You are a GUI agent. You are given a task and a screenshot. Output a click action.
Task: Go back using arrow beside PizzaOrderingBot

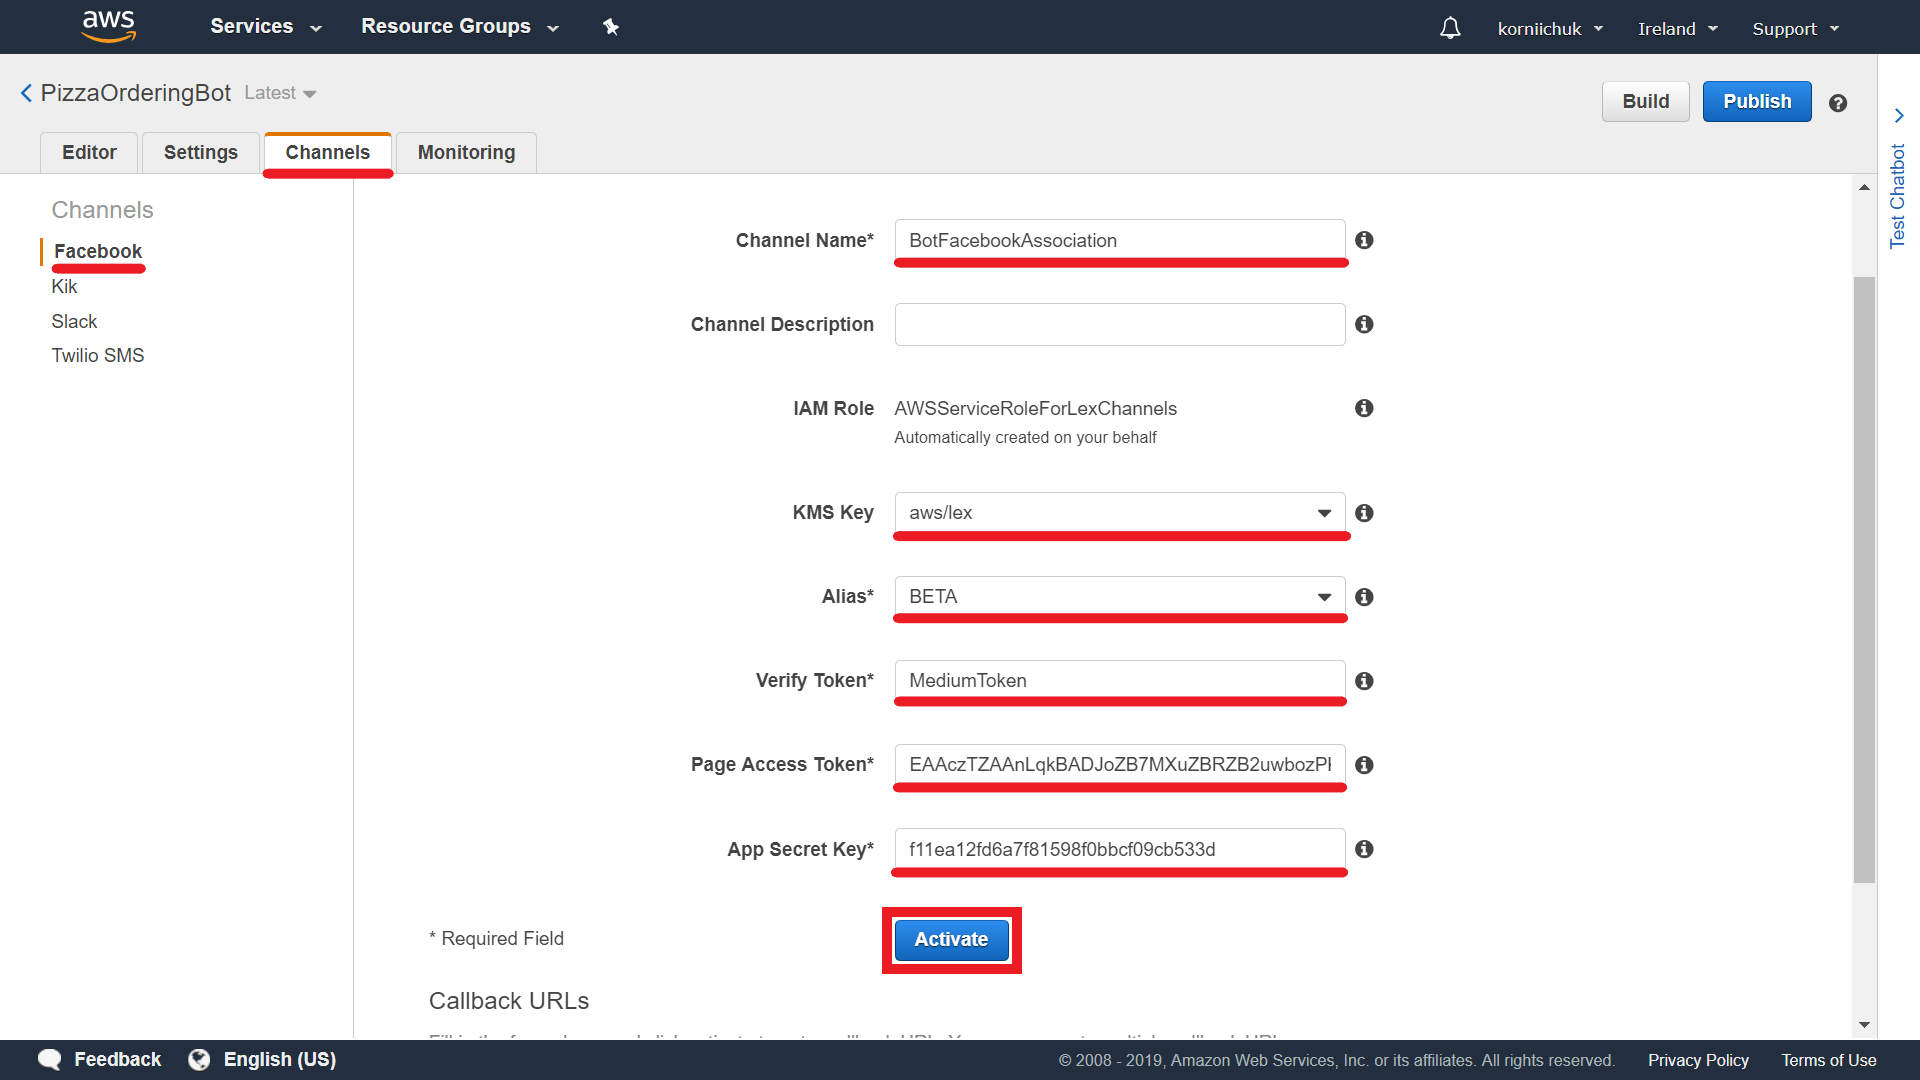pos(26,93)
